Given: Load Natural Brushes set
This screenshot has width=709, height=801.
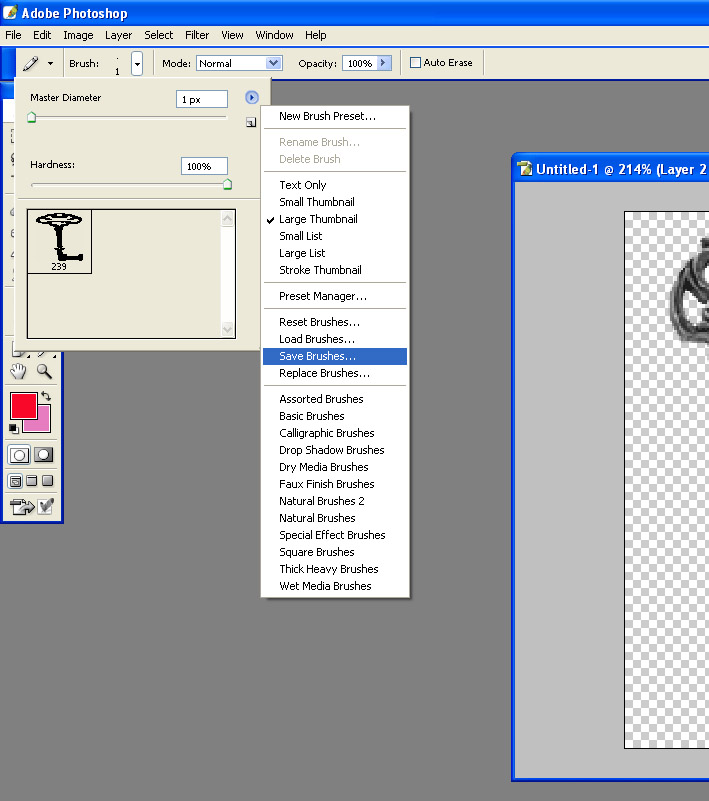Looking at the screenshot, I should coord(335,518).
